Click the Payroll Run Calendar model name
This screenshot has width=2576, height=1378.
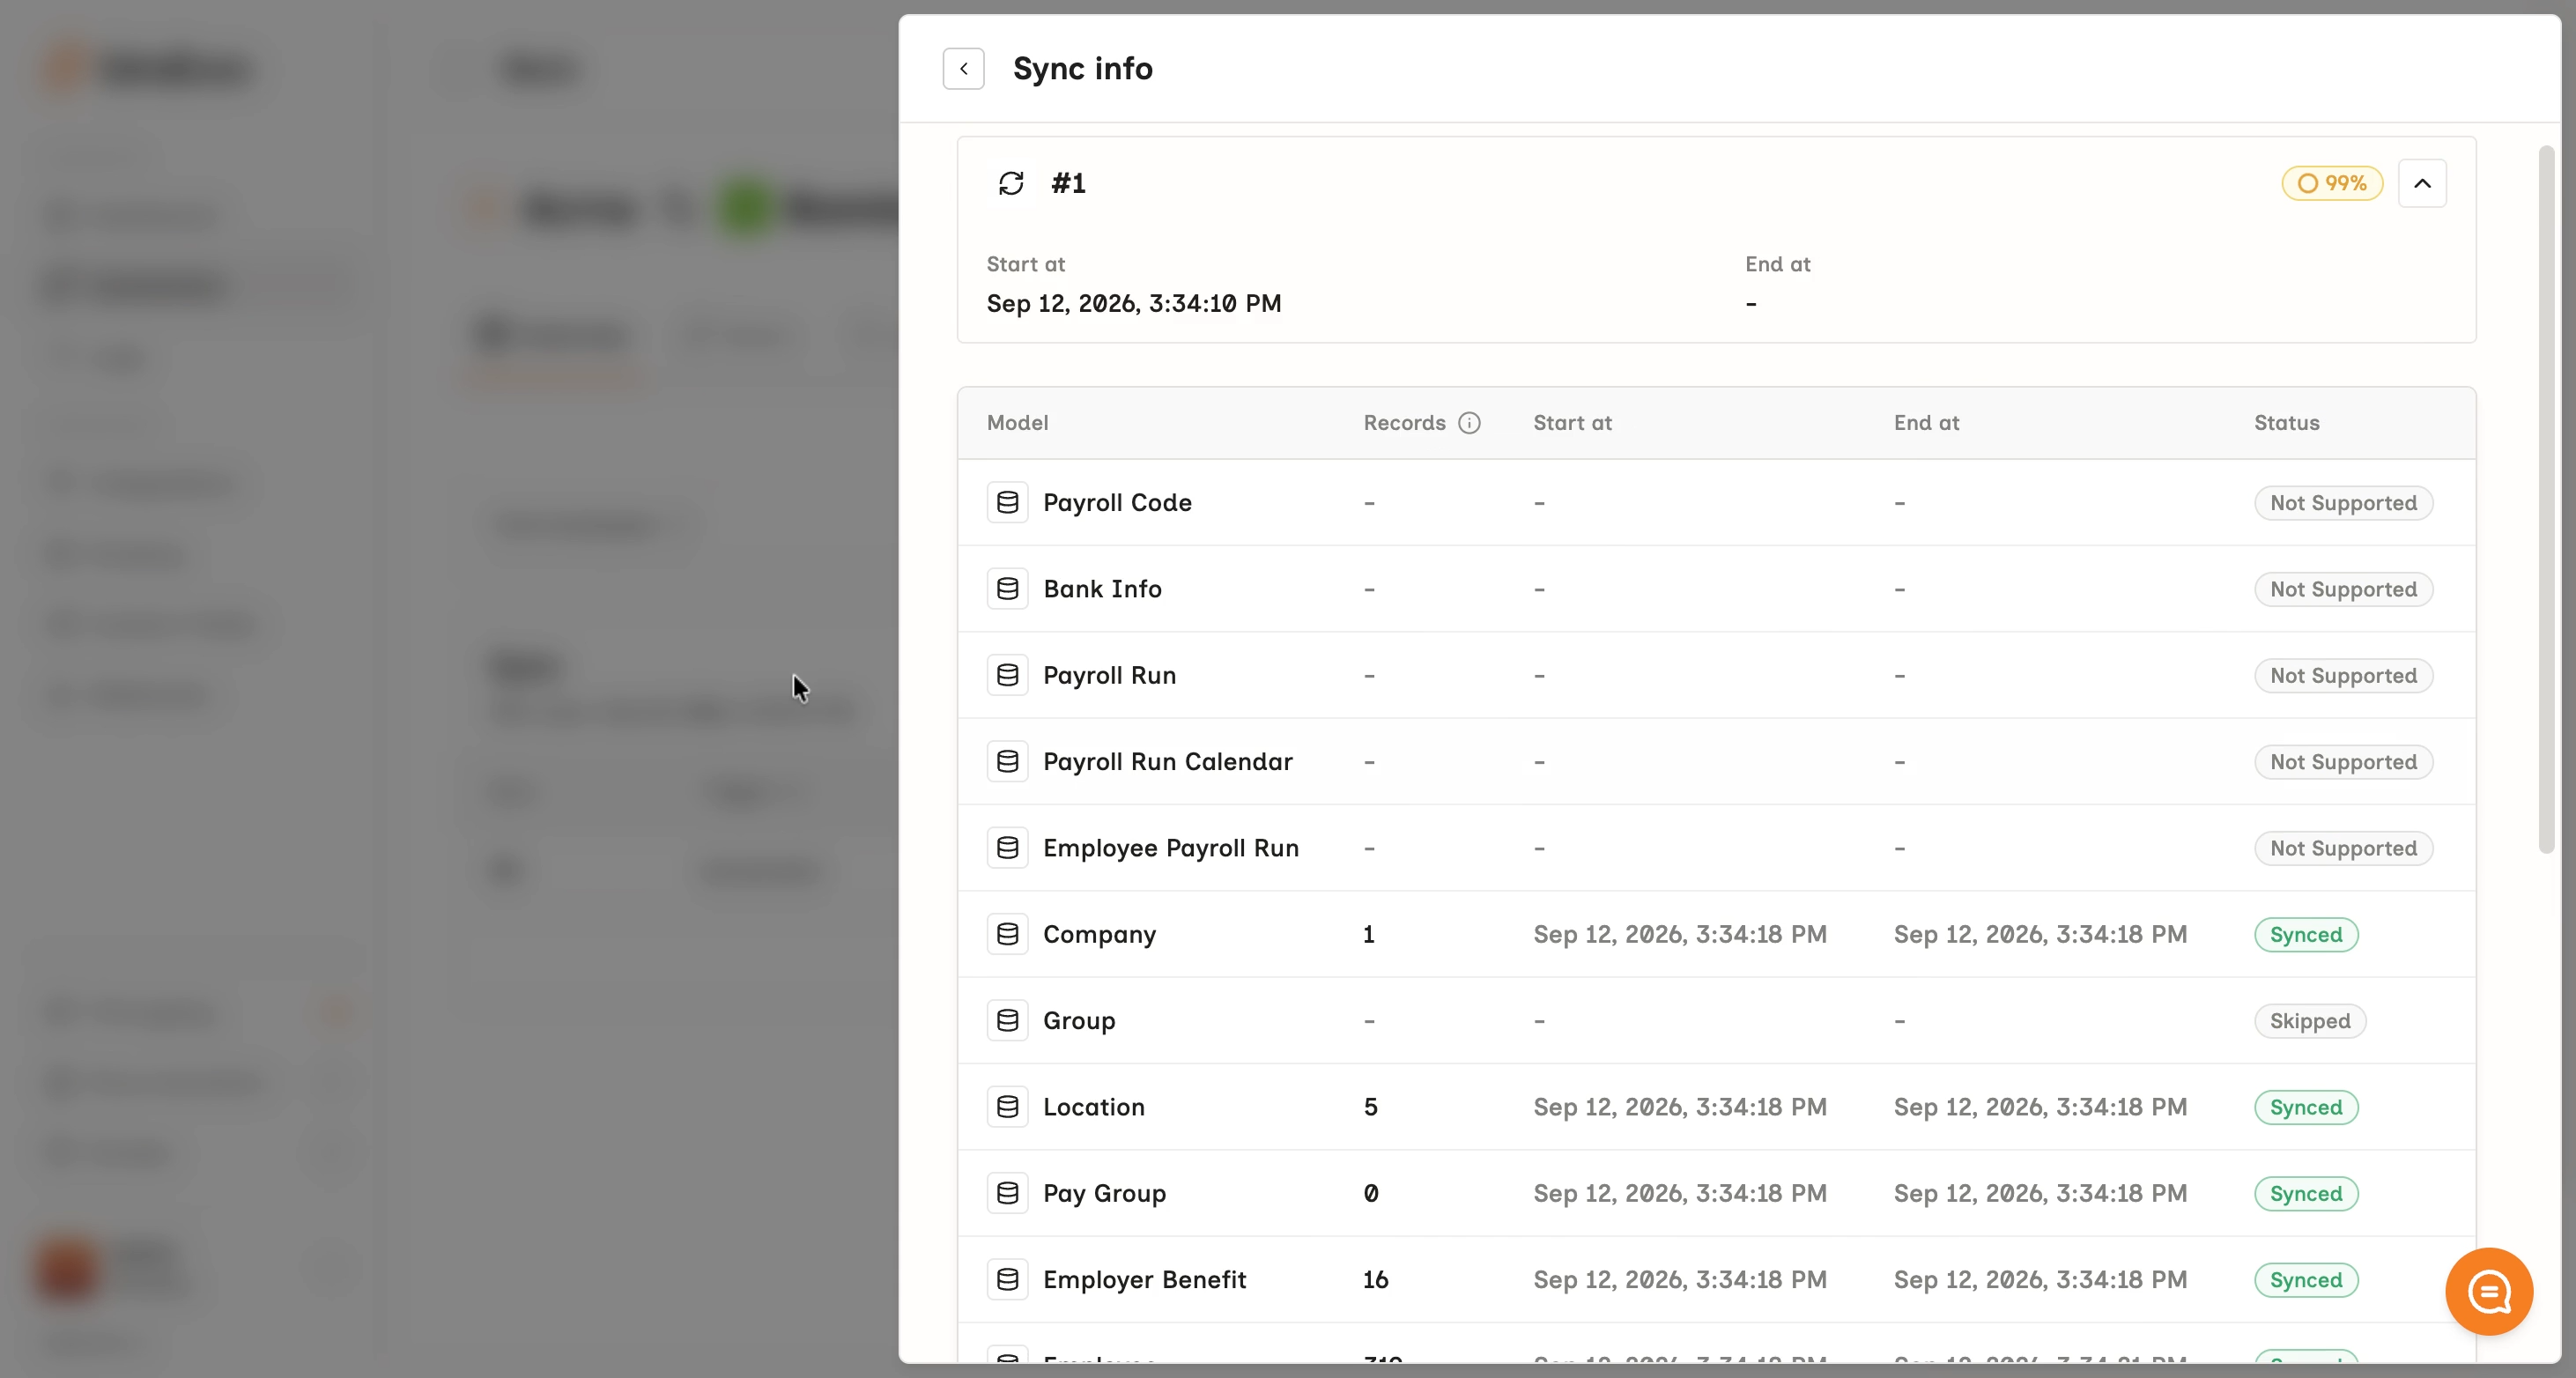tap(1167, 761)
